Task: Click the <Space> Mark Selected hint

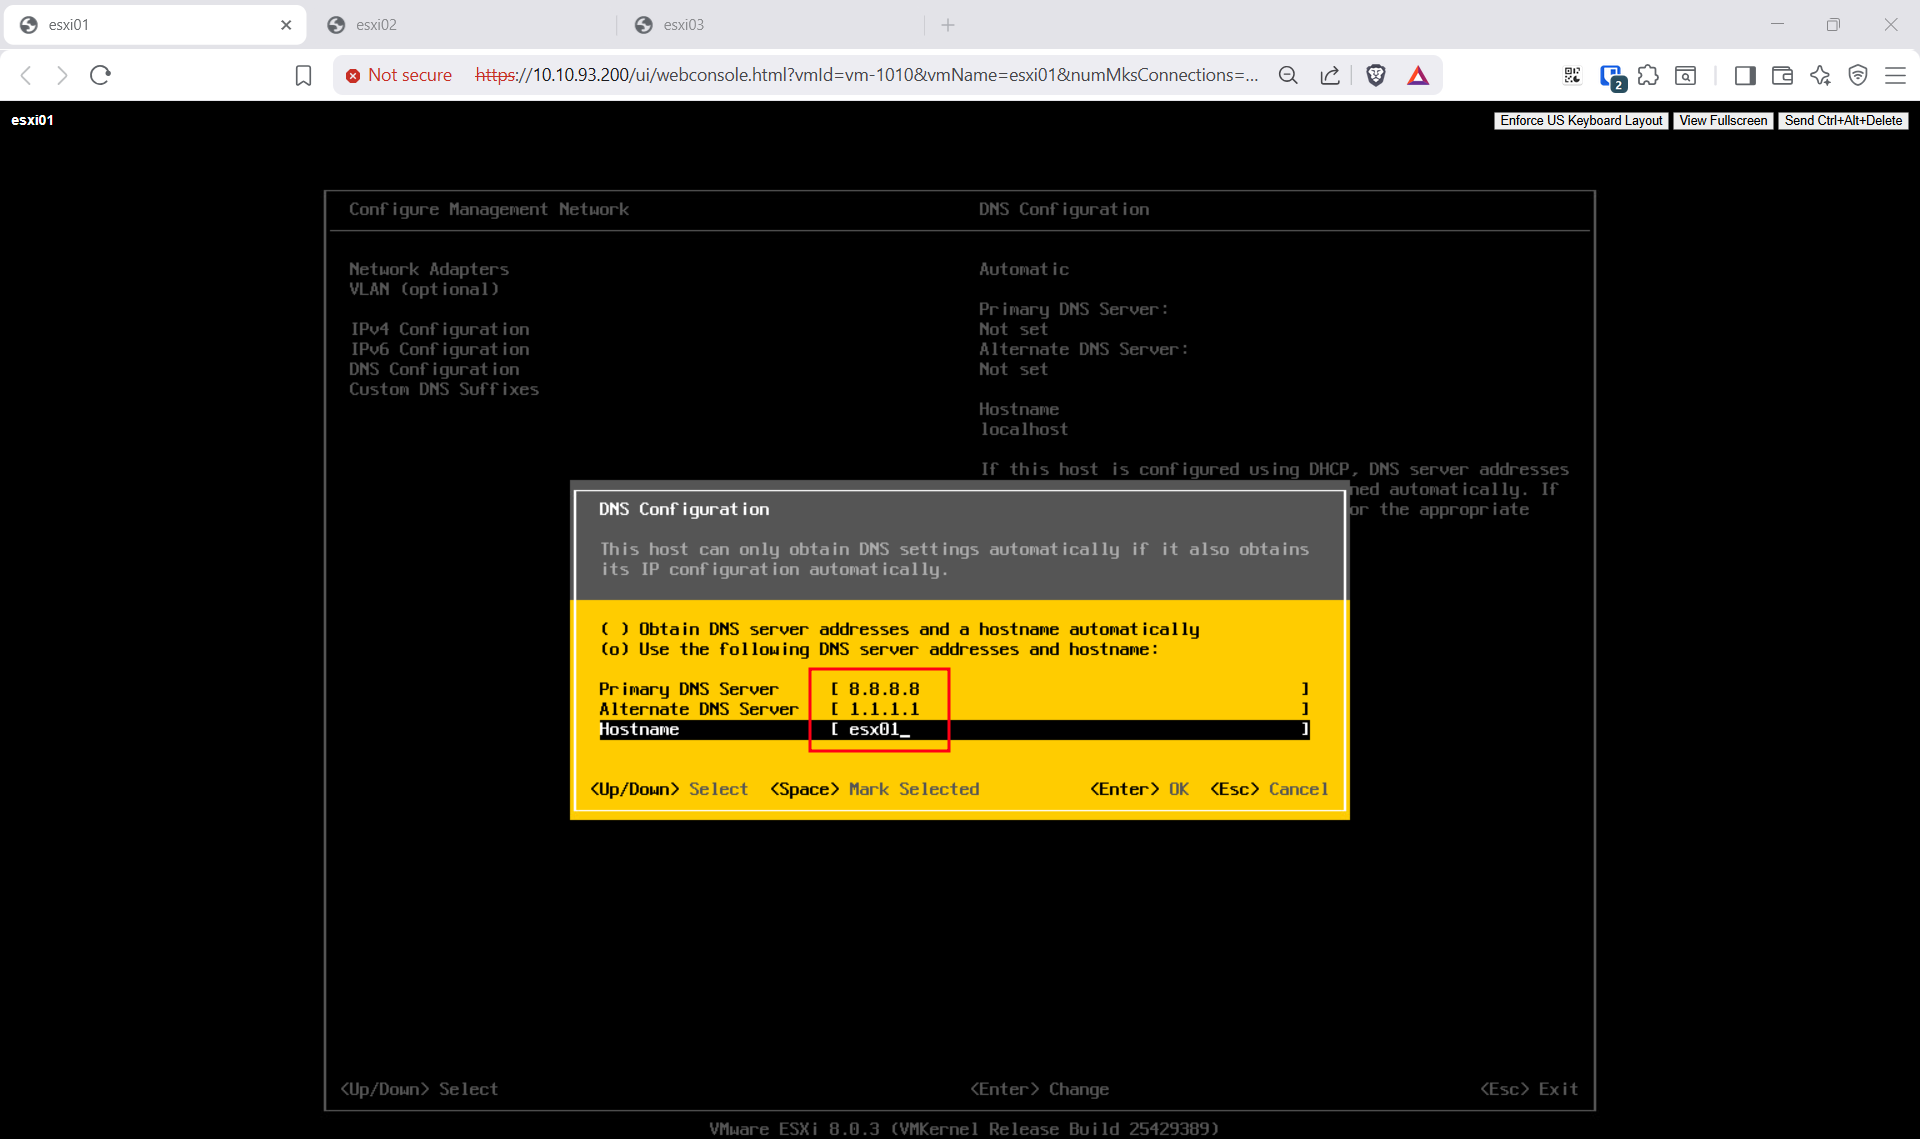Action: coord(874,789)
